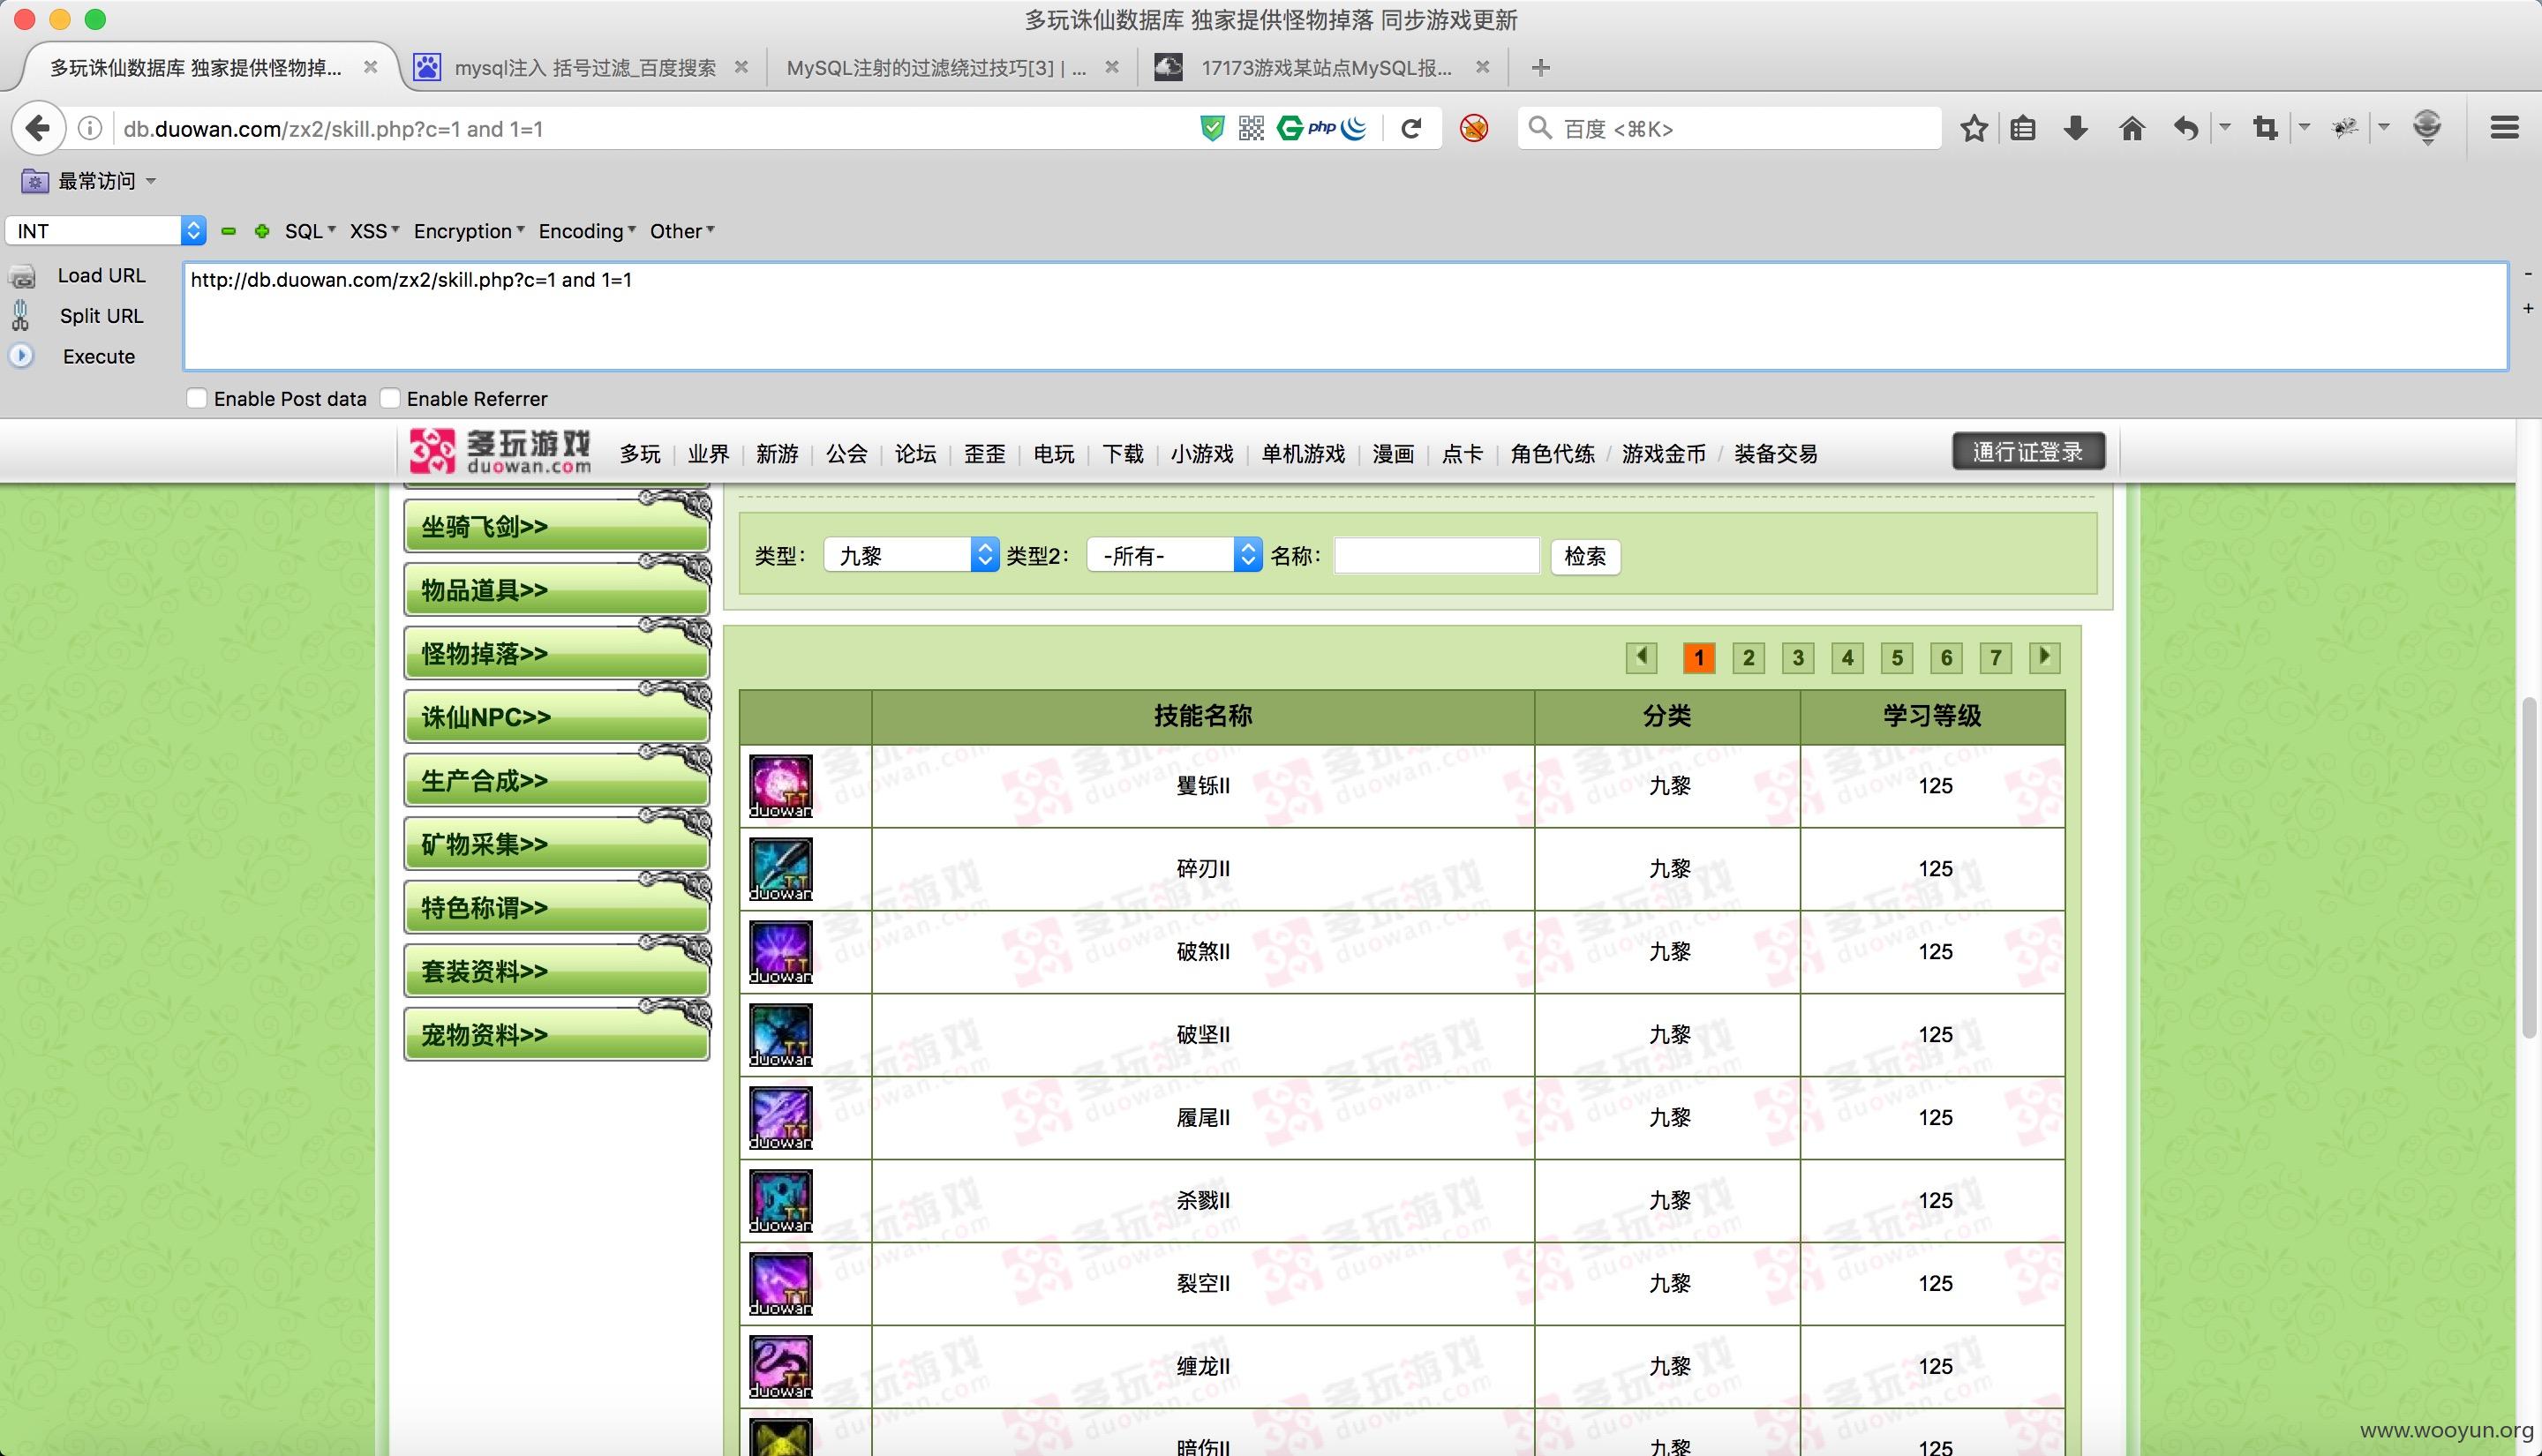
Task: Open the hamburger menu icon
Action: click(2504, 128)
